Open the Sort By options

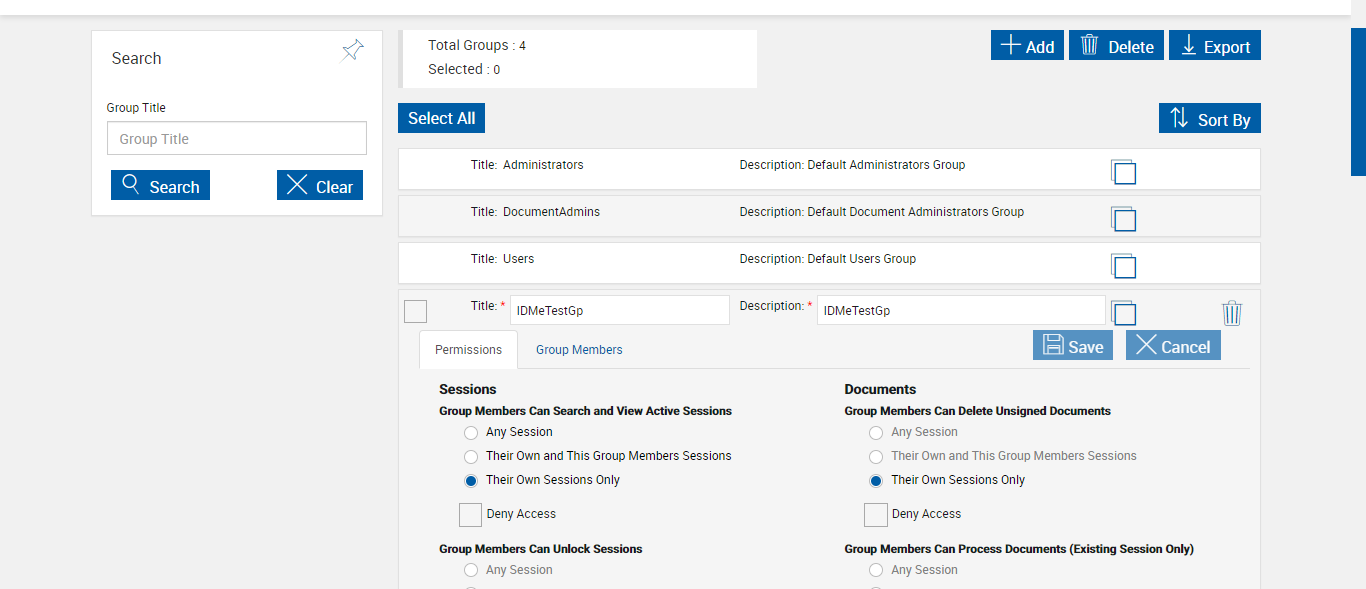click(1210, 119)
